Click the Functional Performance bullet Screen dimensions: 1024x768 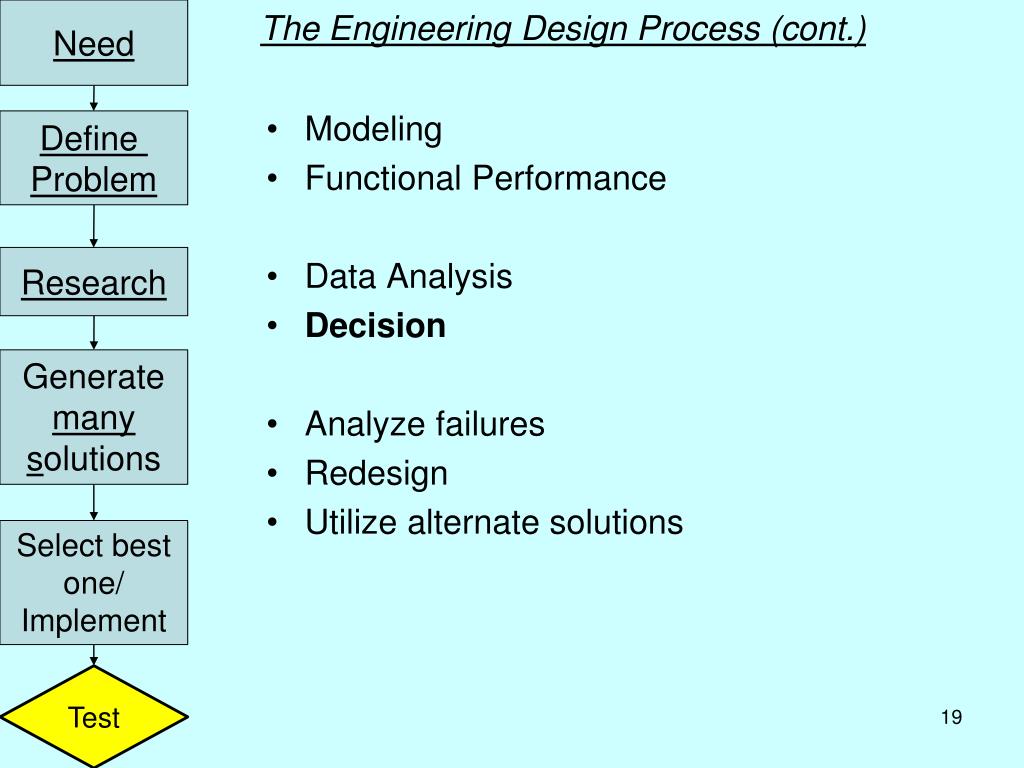coord(485,178)
